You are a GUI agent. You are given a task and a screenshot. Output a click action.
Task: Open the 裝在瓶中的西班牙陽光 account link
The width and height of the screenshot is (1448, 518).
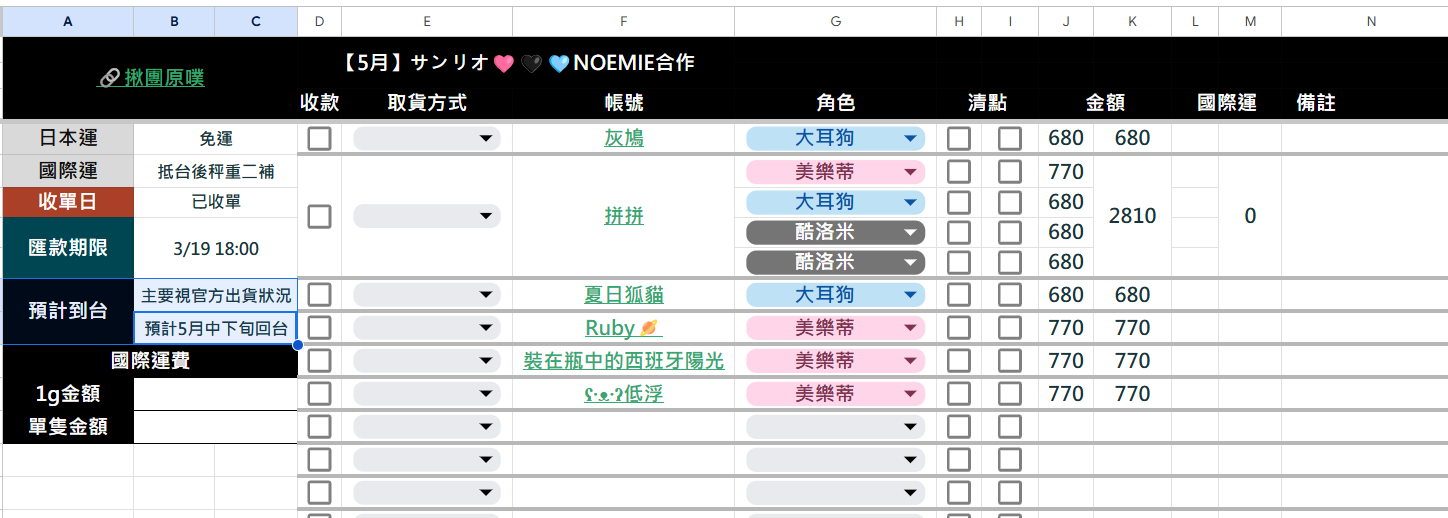click(624, 361)
